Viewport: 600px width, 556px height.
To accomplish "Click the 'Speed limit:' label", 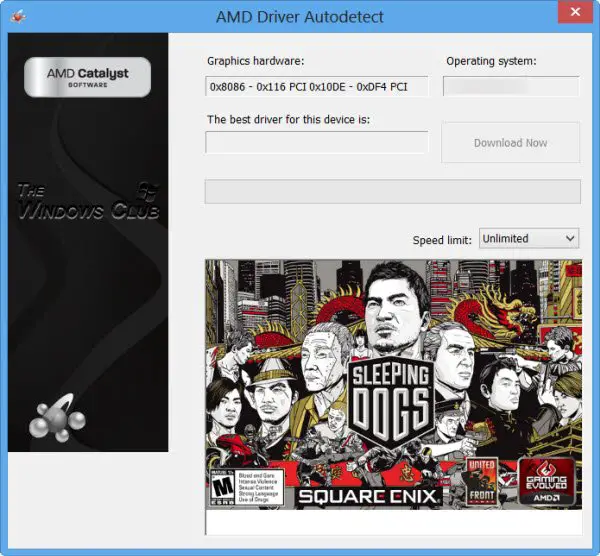I will click(x=442, y=240).
